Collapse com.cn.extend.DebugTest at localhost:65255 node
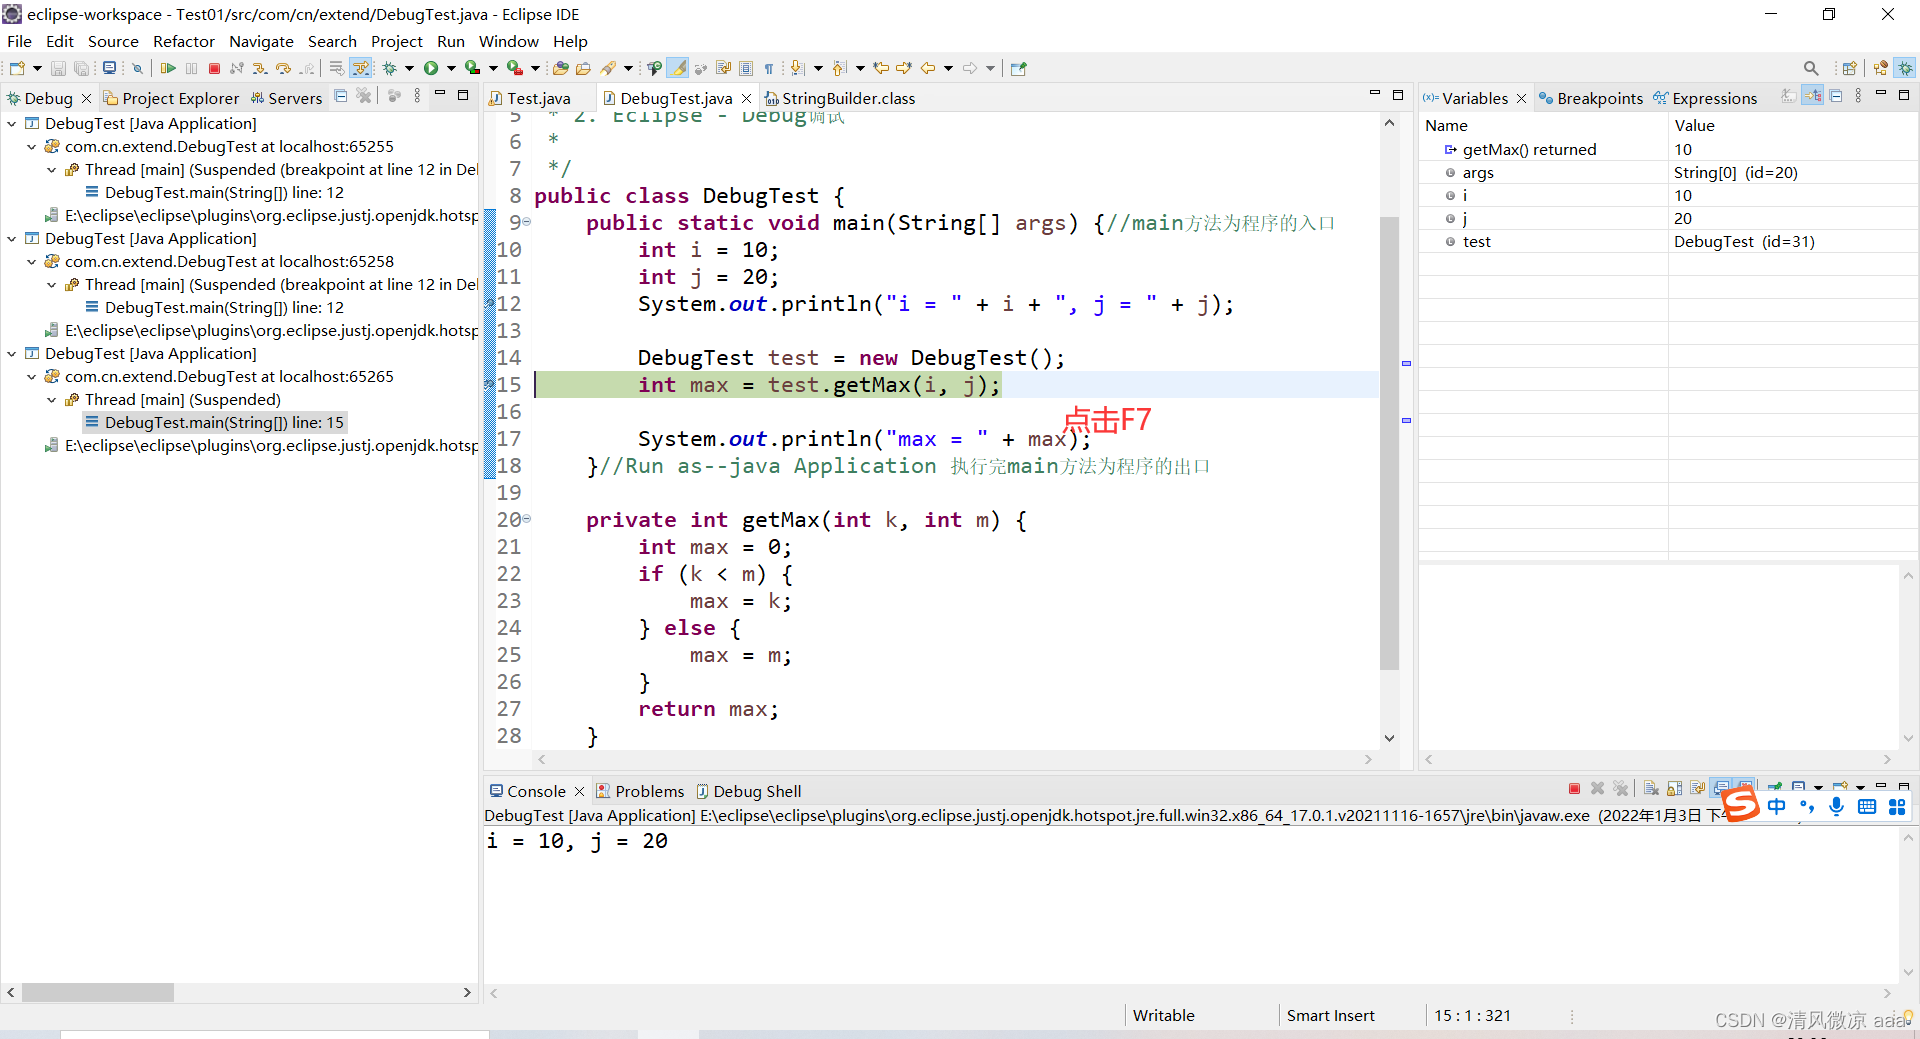 click(32, 147)
